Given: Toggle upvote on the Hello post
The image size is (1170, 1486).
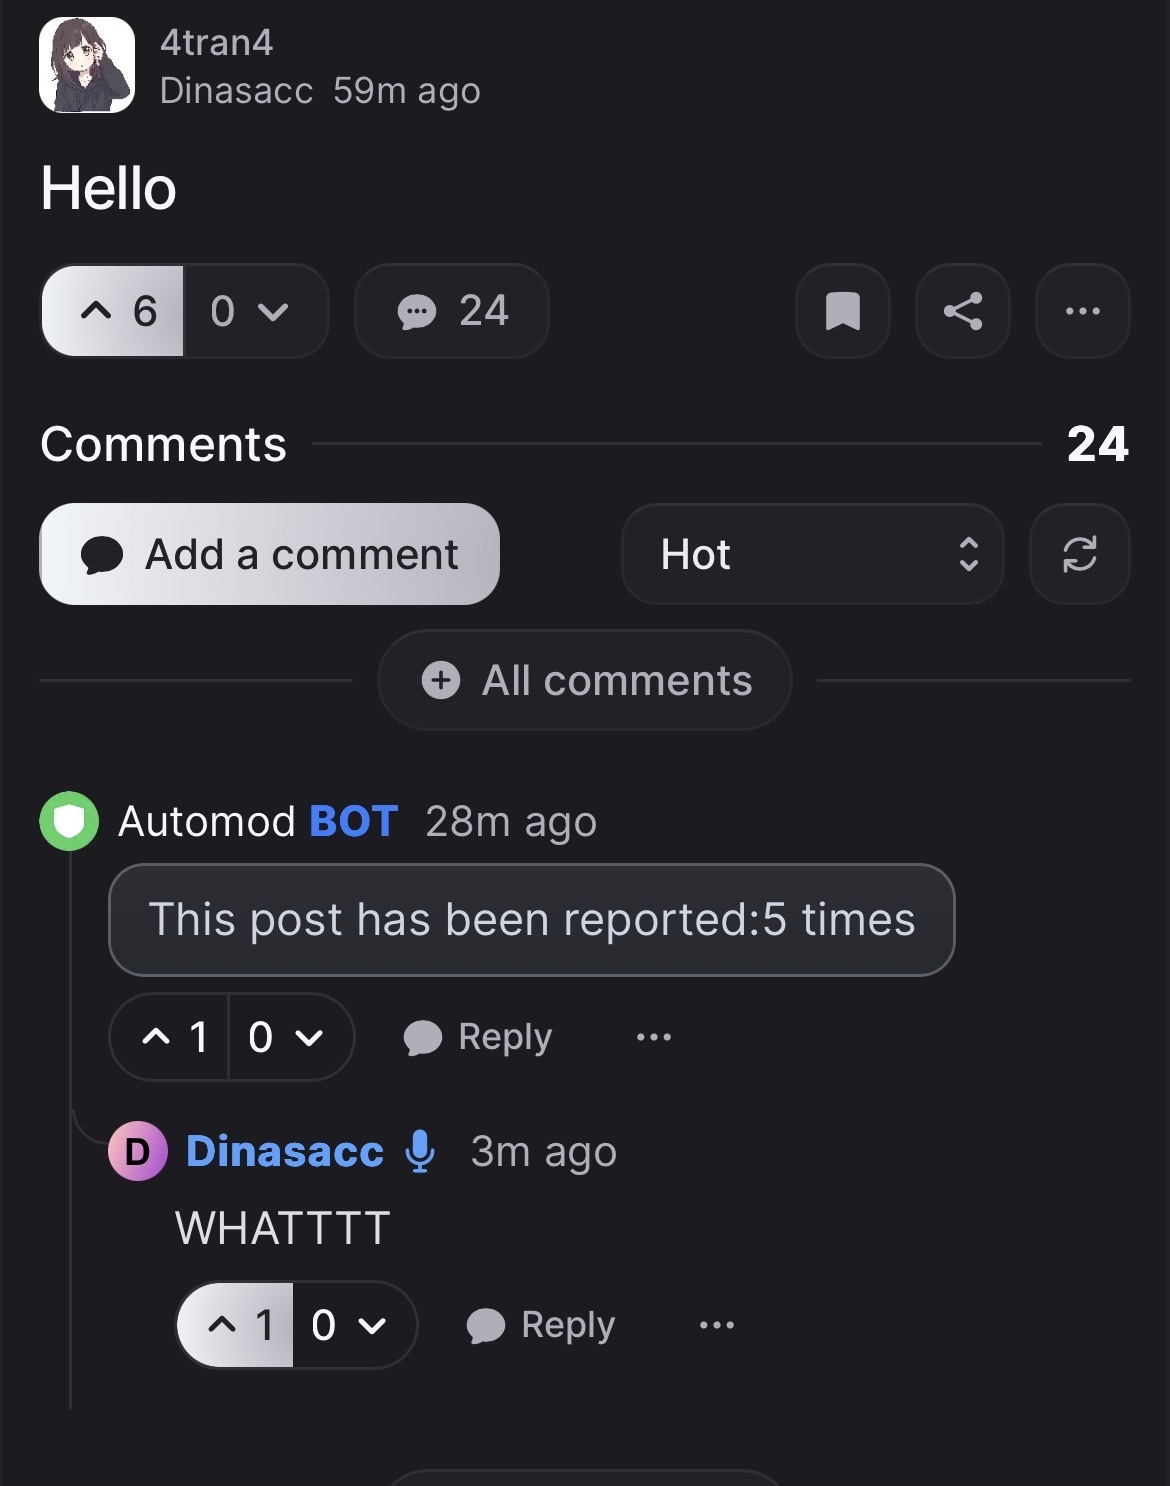Looking at the screenshot, I should (113, 311).
